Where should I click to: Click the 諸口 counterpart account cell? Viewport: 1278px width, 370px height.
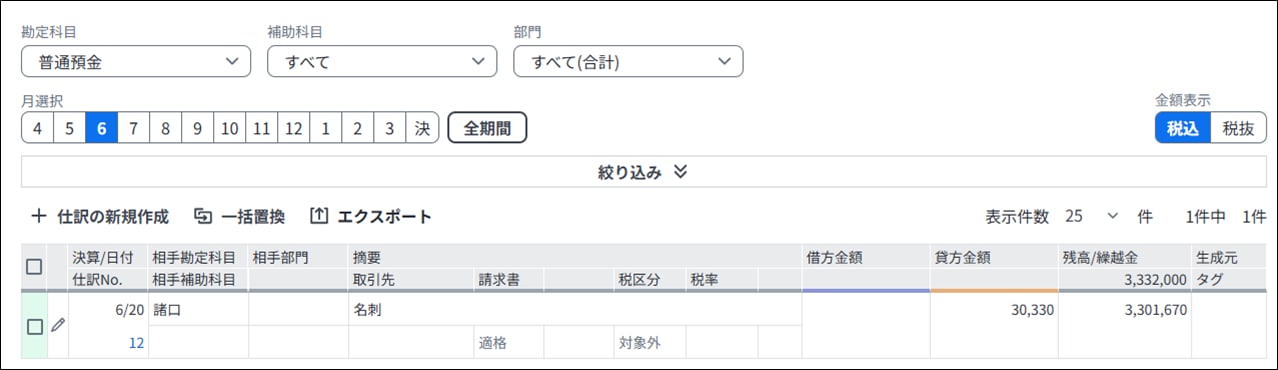coord(198,310)
